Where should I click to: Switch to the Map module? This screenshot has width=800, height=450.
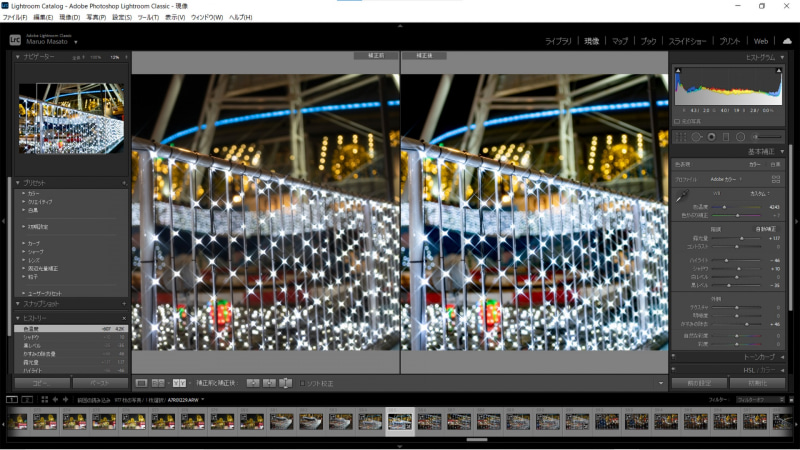click(620, 41)
